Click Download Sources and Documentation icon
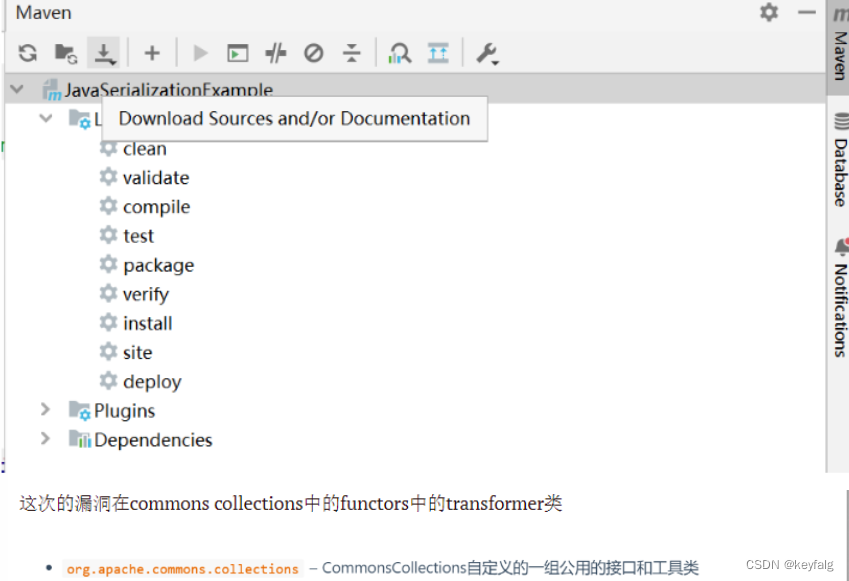This screenshot has height=581, width=849. click(x=104, y=53)
